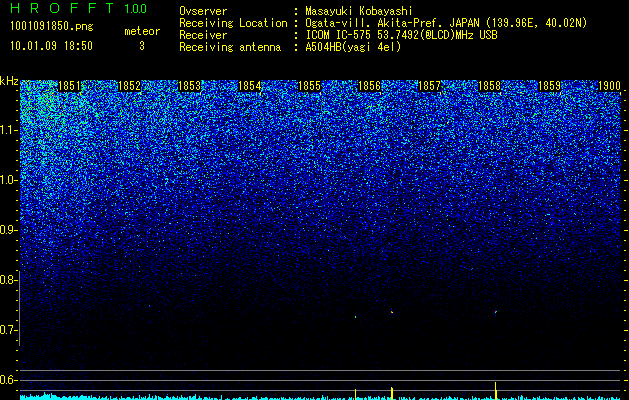The width and height of the screenshot is (629, 400).
Task: Click the meteor echo dot below 1858
Action: click(496, 311)
